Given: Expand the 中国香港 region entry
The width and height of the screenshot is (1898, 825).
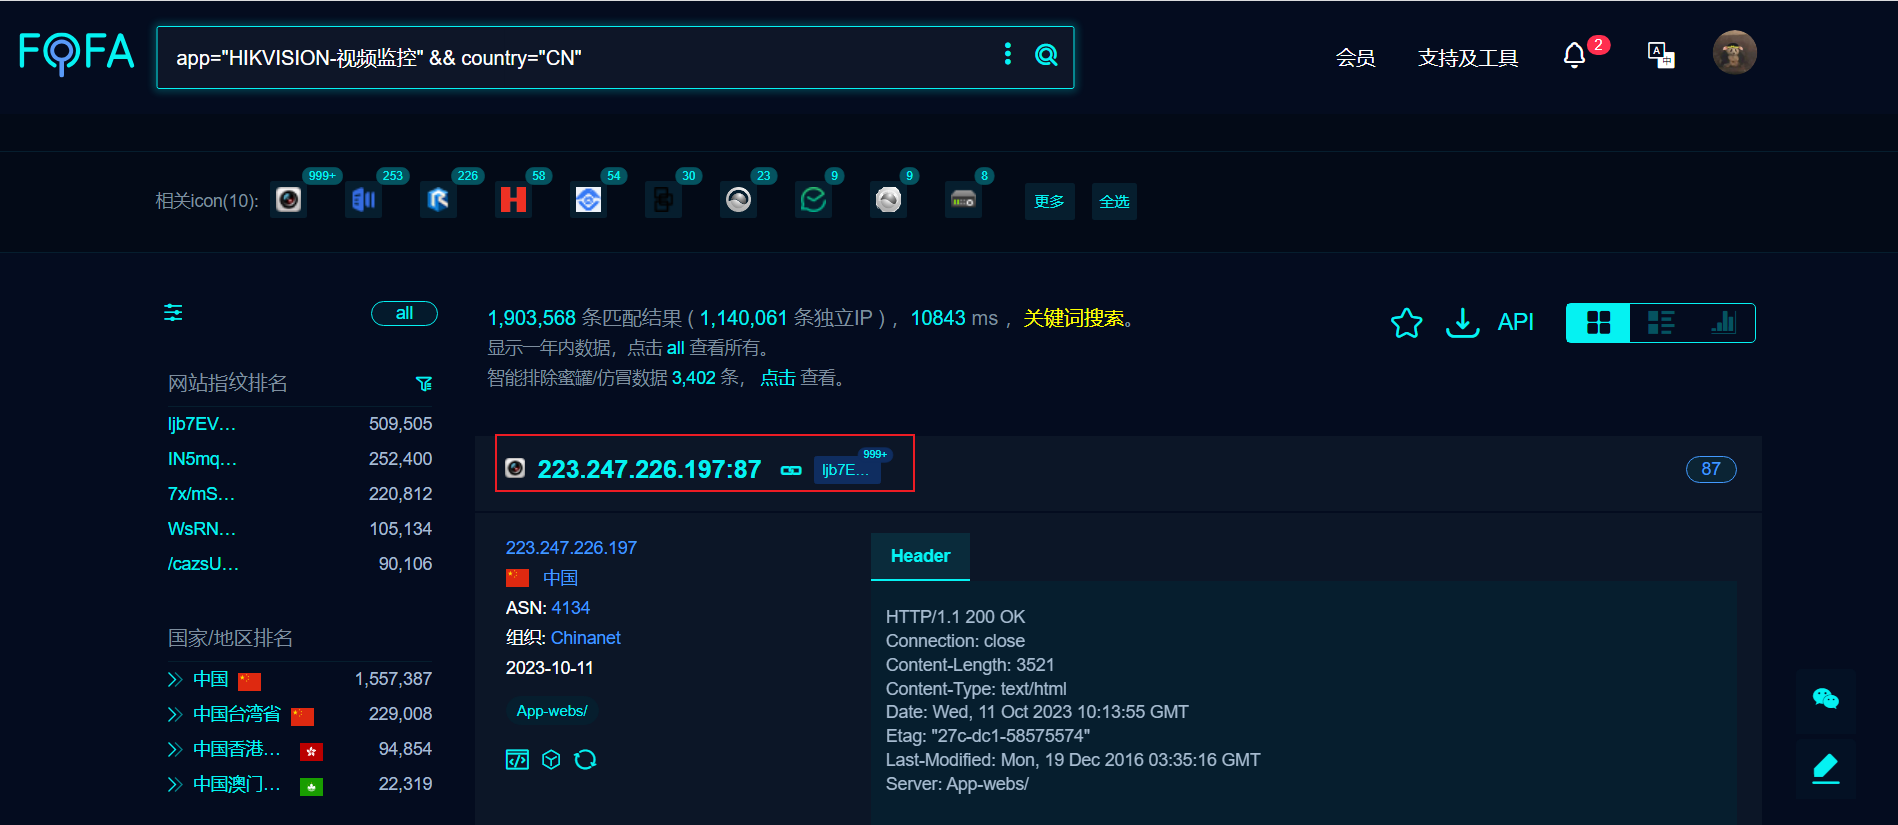Looking at the screenshot, I should pos(175,750).
